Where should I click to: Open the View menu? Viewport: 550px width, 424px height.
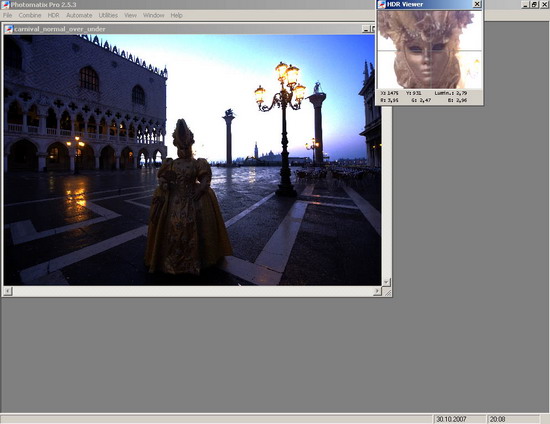(130, 15)
